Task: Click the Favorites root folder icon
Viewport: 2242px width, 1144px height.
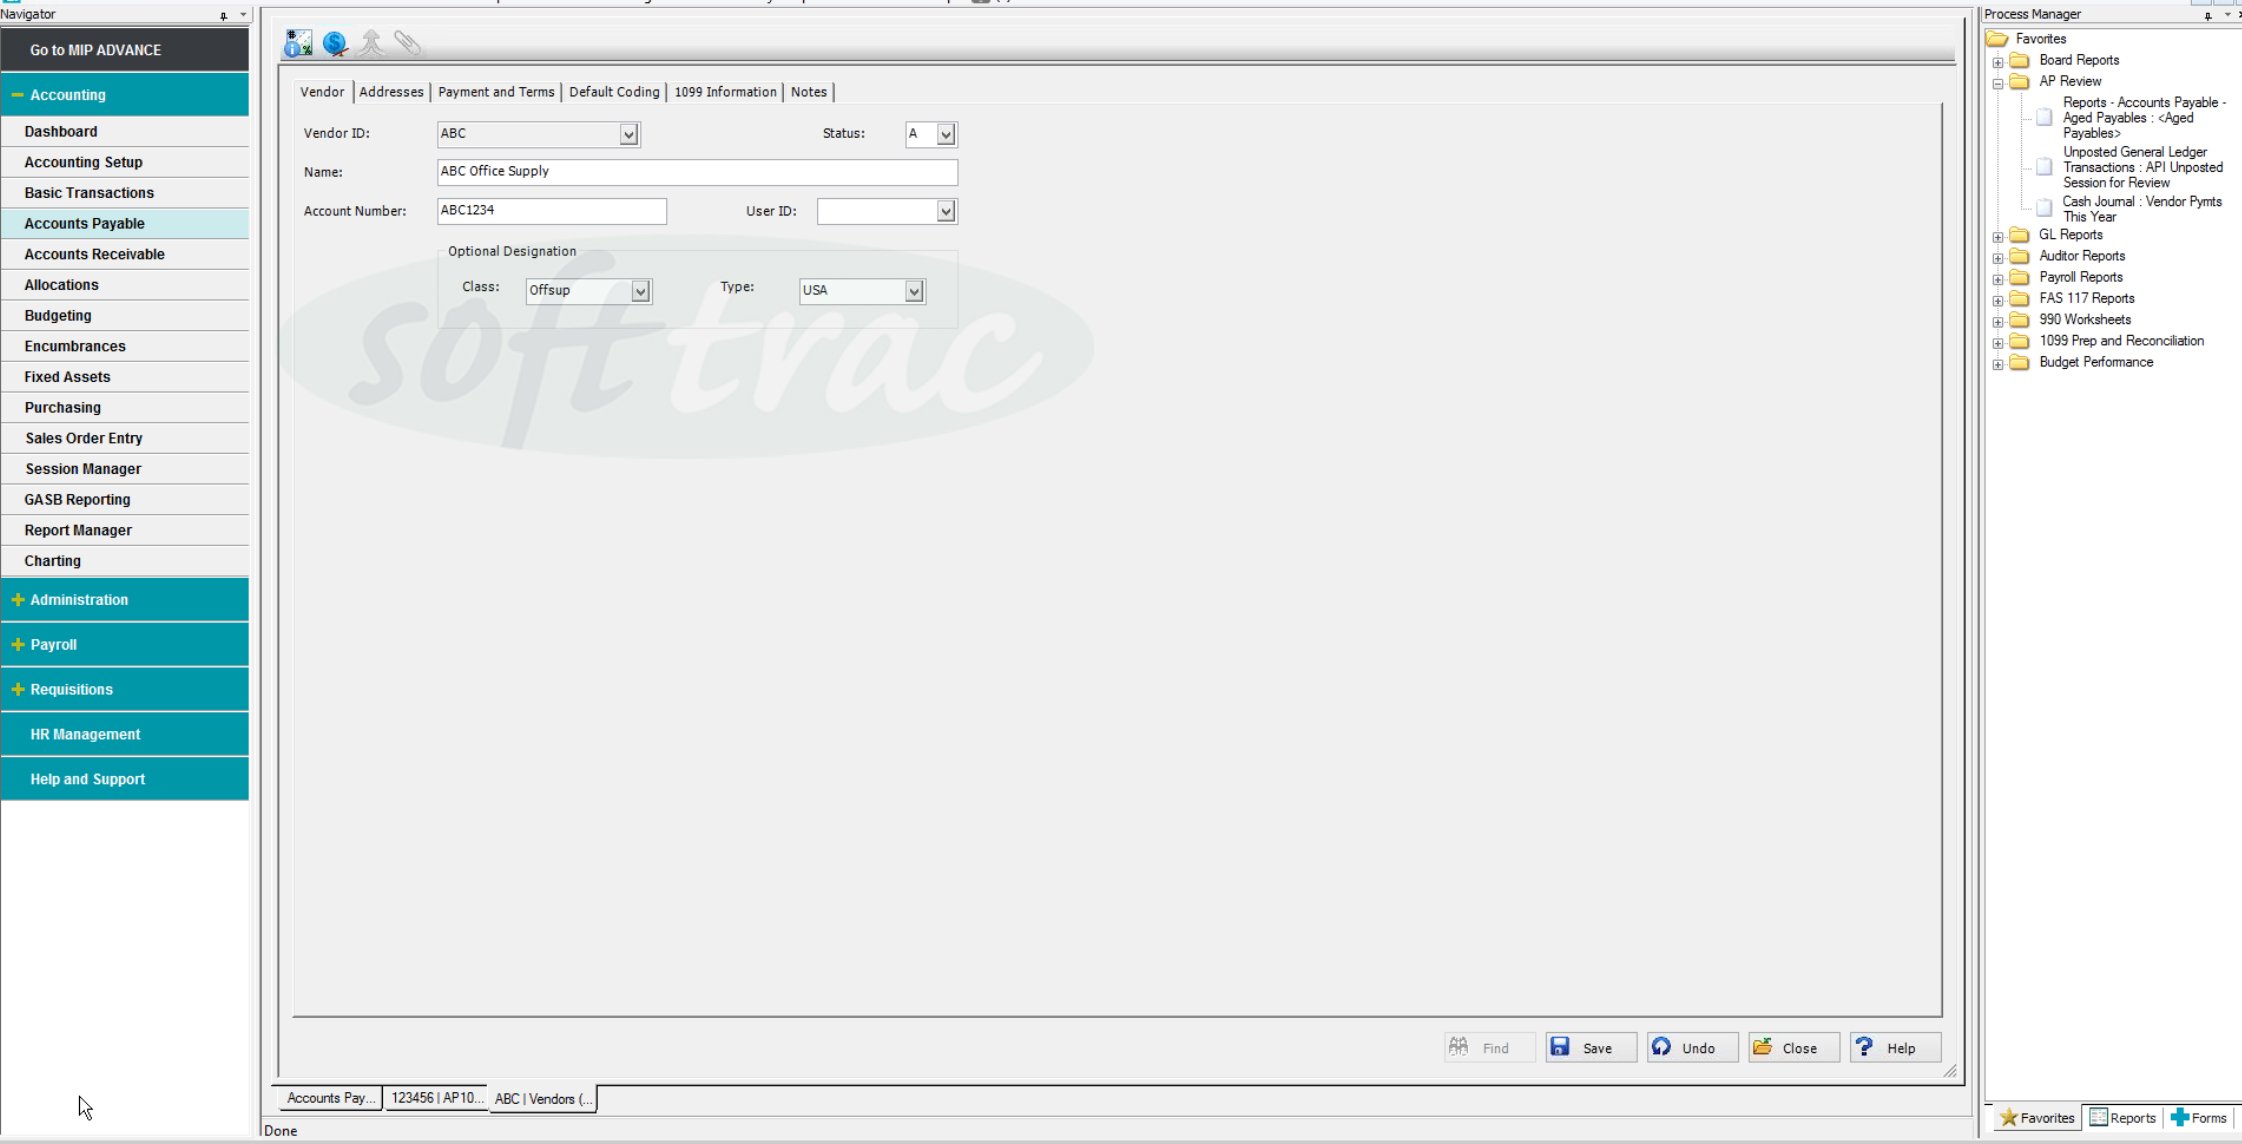Action: click(1998, 39)
